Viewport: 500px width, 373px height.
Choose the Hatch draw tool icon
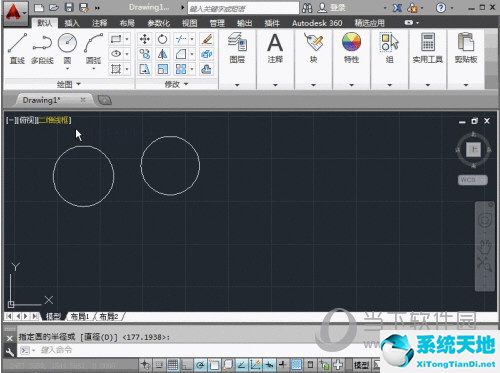[116, 69]
